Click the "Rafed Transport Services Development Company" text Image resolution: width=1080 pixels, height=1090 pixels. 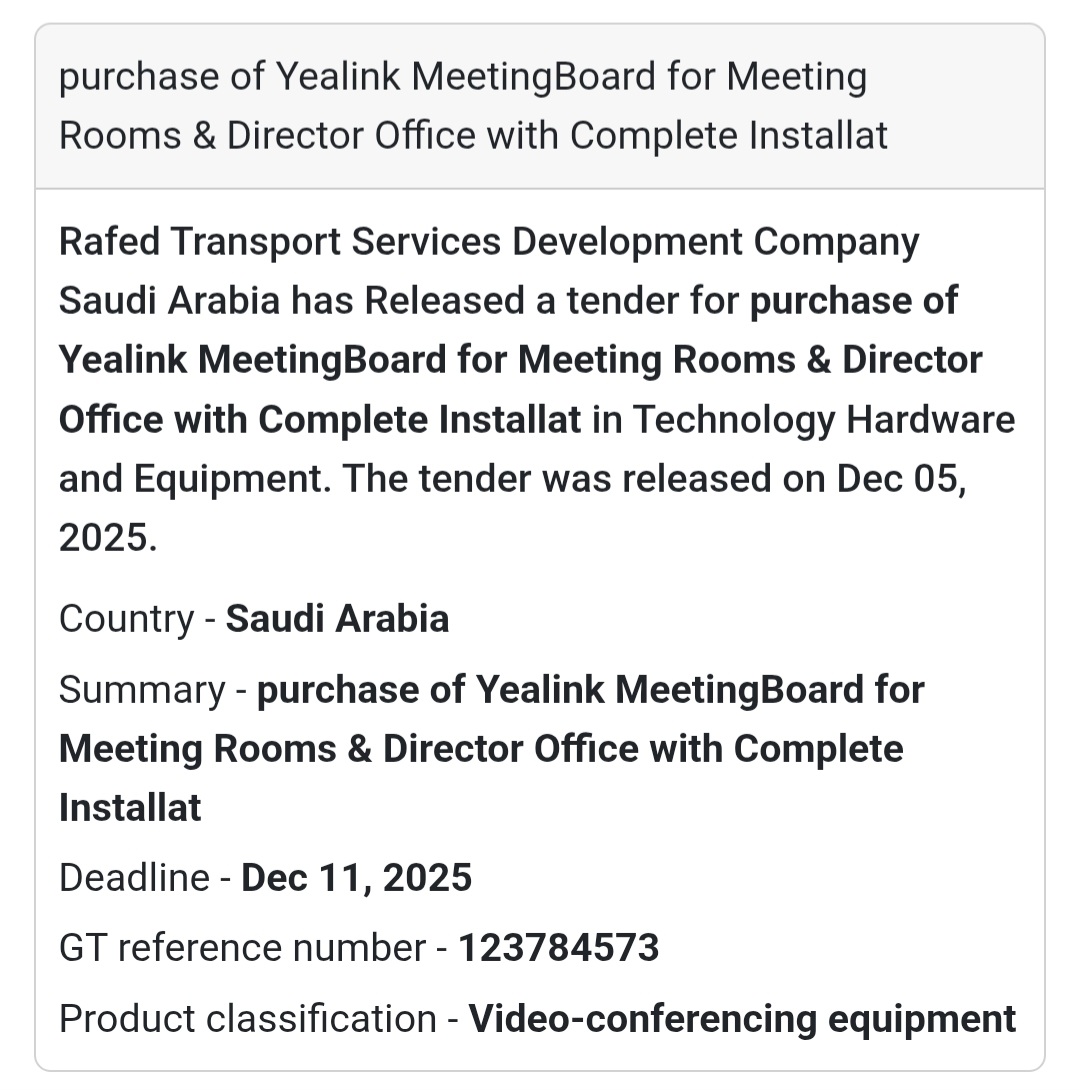click(489, 242)
